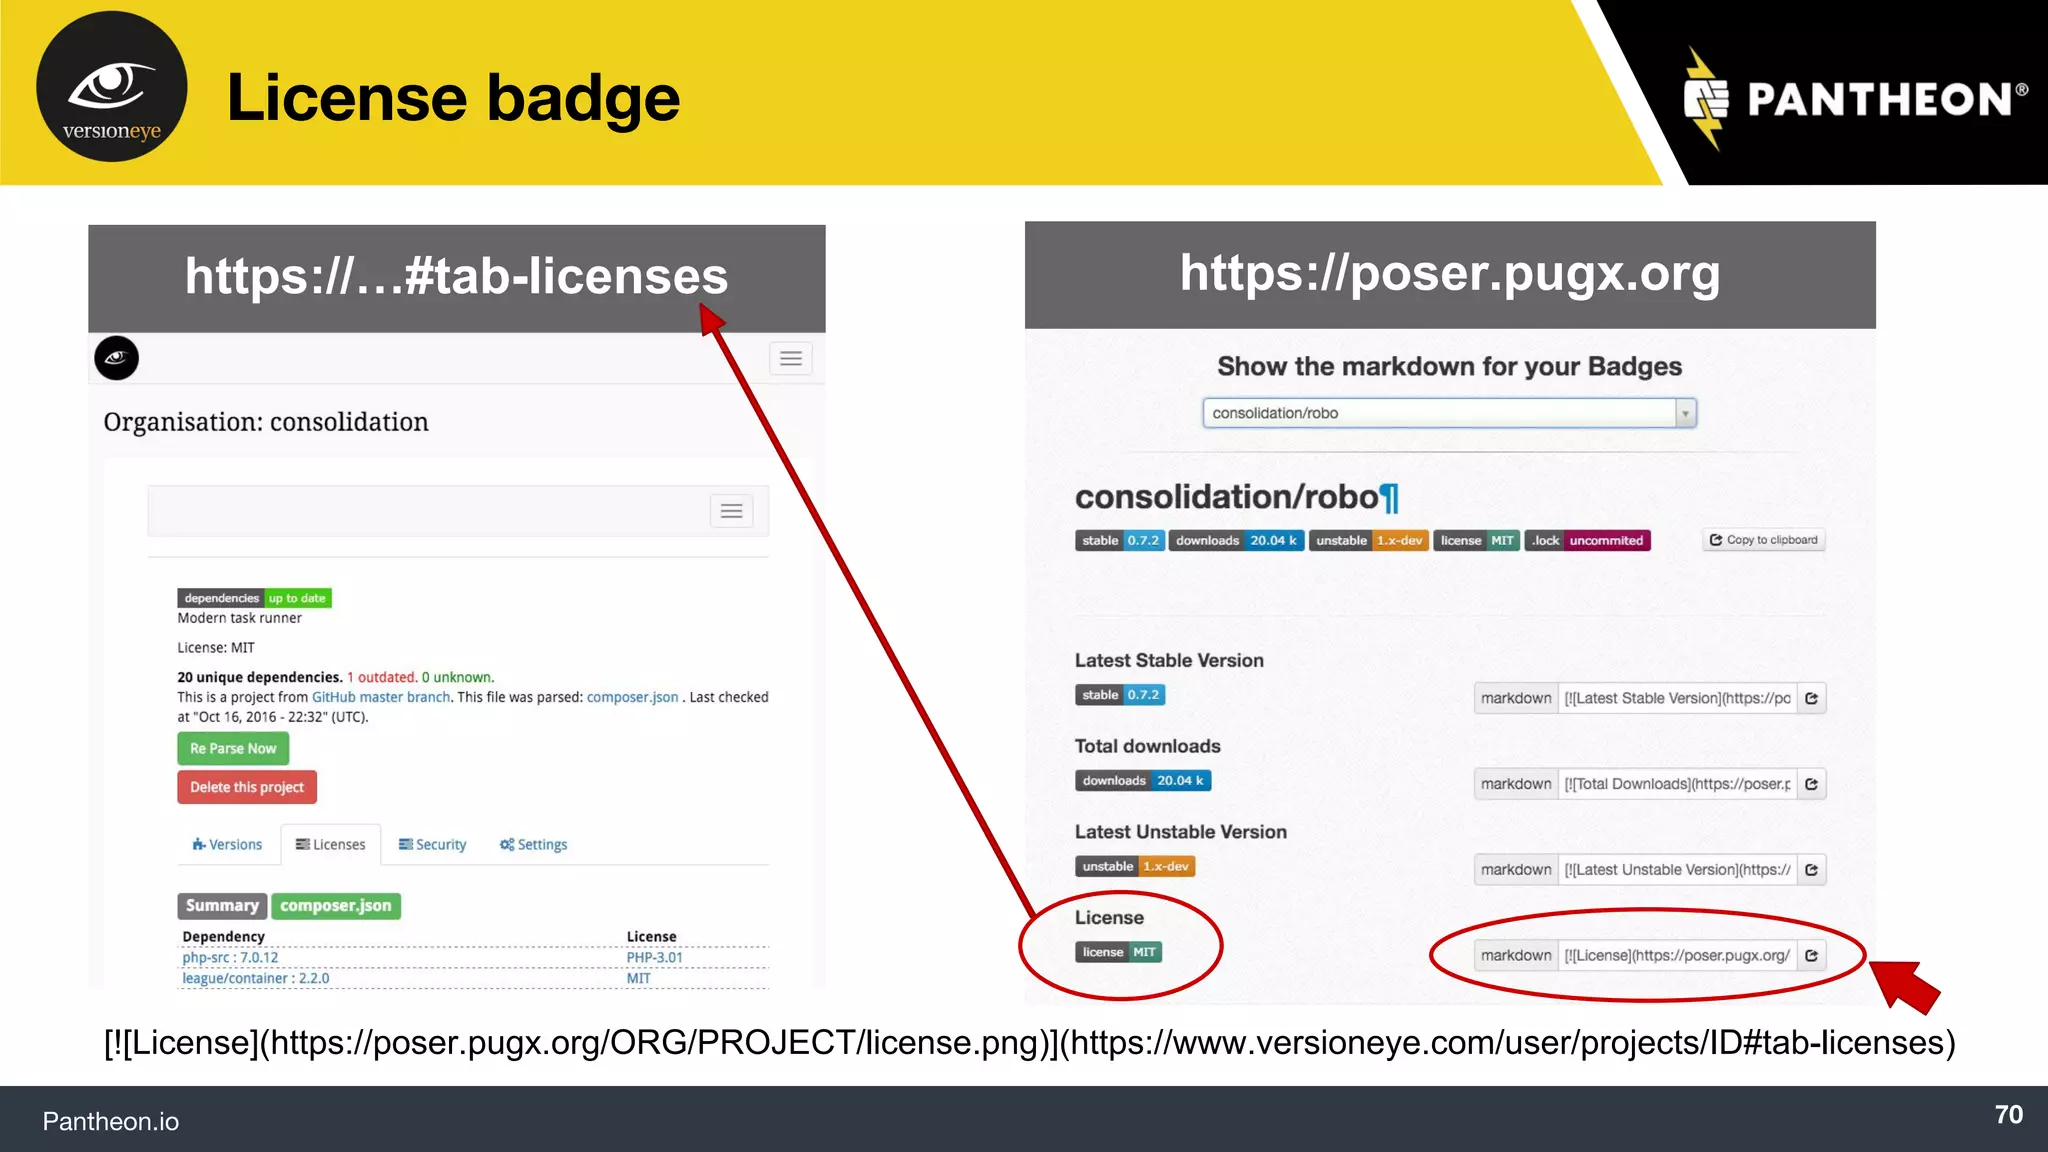
Task: Switch to the Security tab
Action: (432, 845)
